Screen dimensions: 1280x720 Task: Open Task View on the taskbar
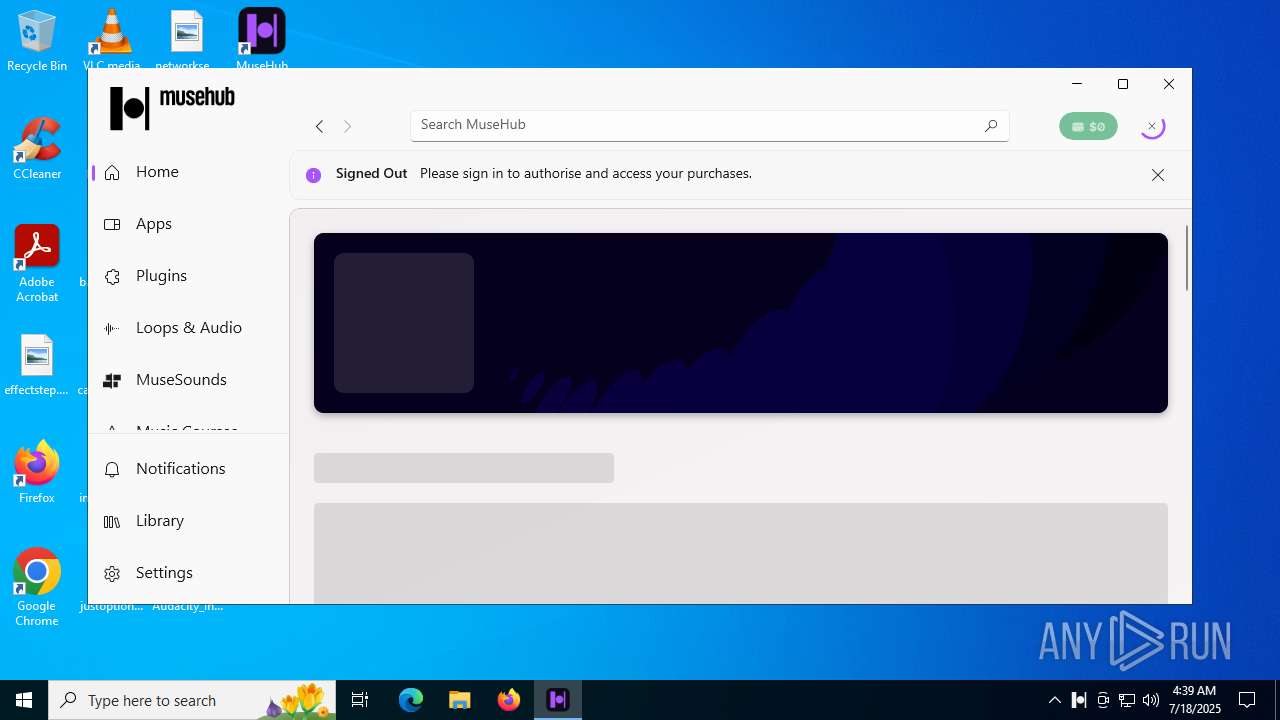tap(361, 700)
